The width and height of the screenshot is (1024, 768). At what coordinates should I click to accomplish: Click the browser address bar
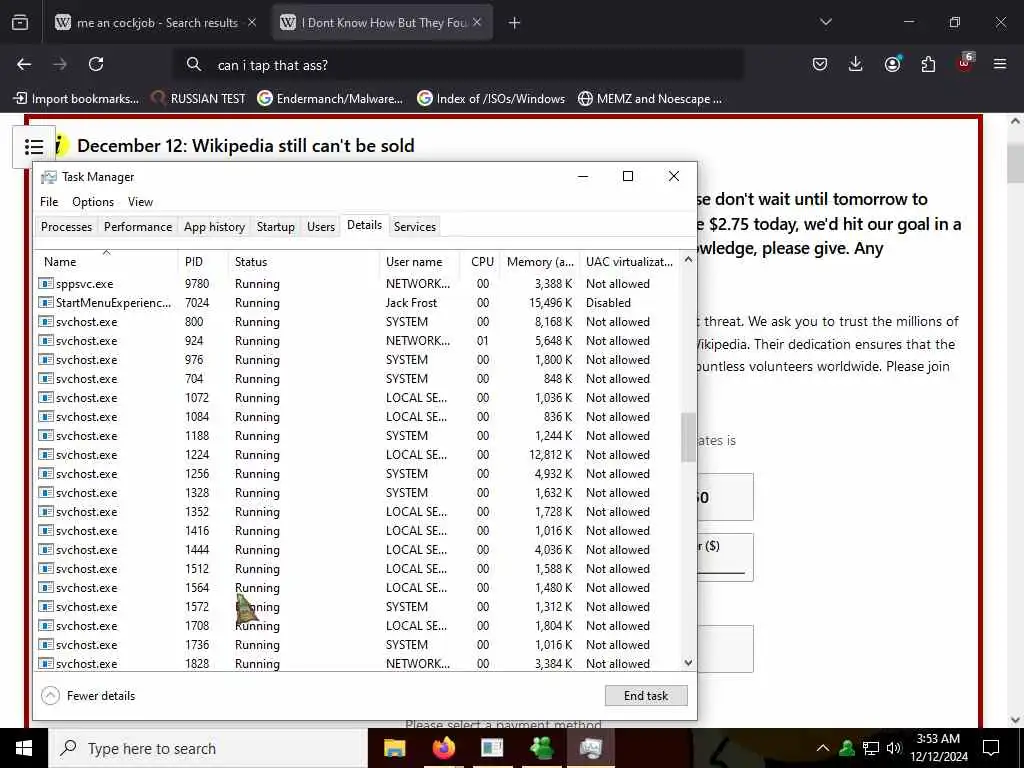point(457,65)
